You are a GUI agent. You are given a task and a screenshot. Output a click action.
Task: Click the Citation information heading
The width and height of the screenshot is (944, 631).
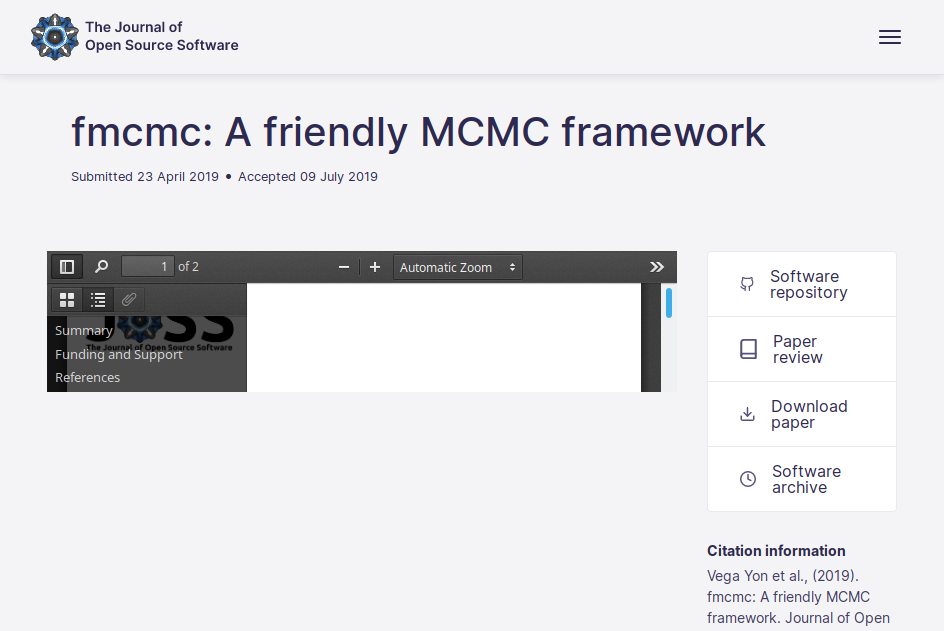coord(776,551)
